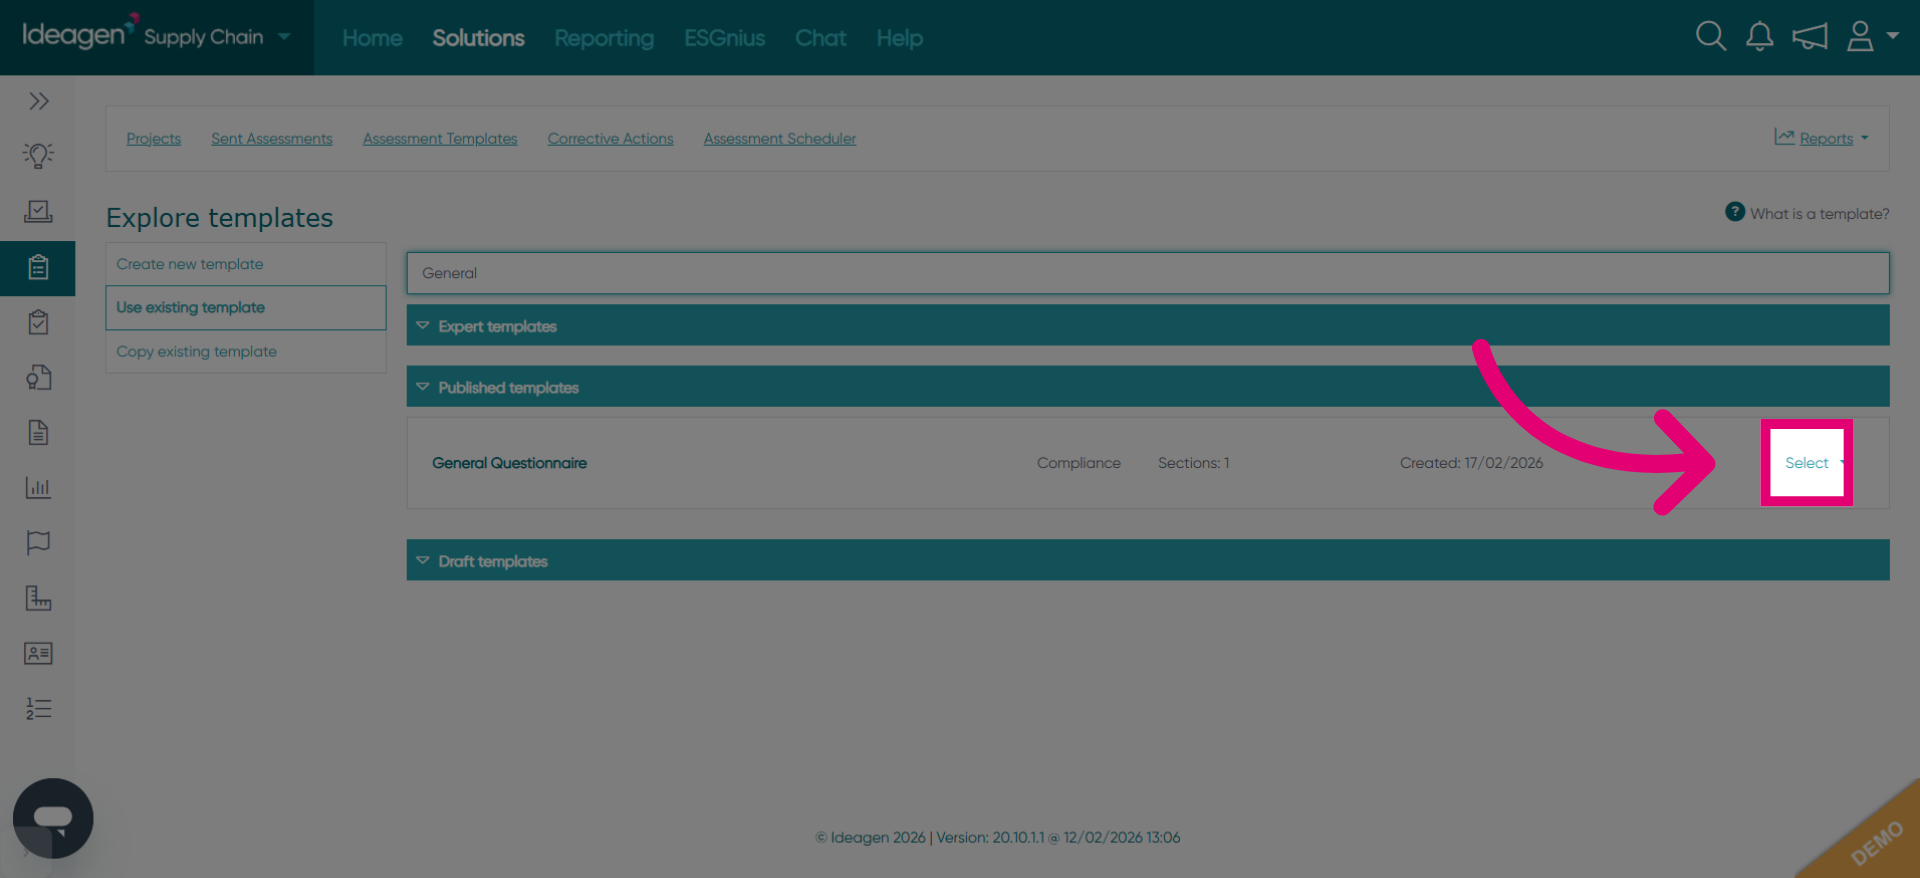Open the numbered list sidebar icon
This screenshot has width=1920, height=878.
point(38,708)
